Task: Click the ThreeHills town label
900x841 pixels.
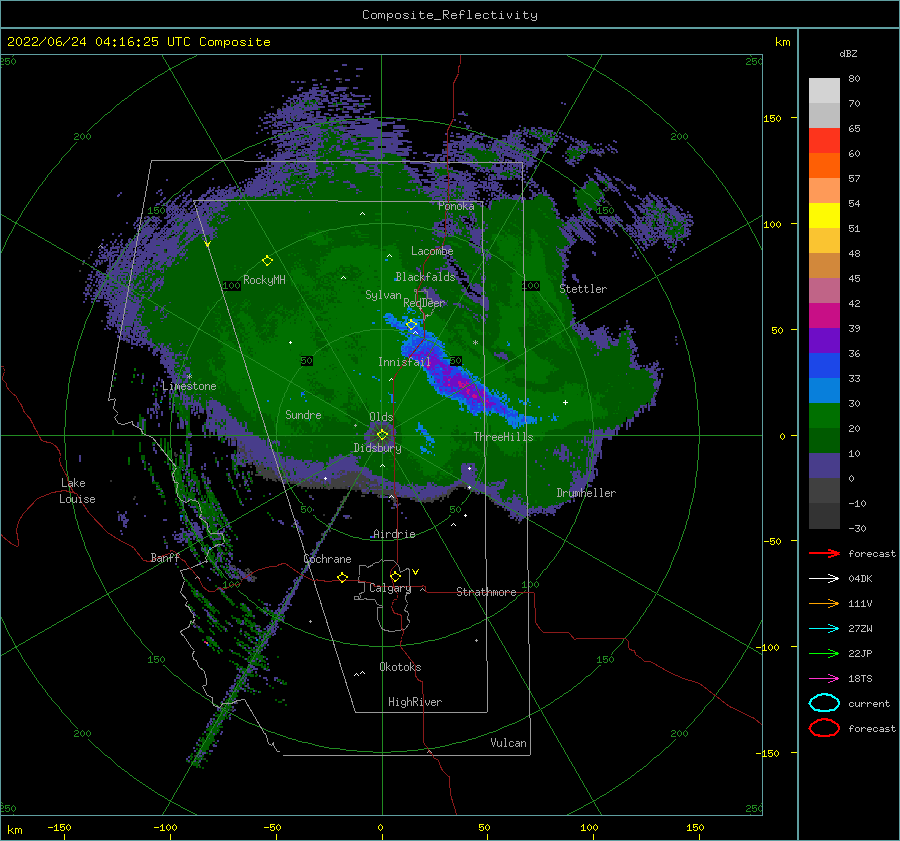Action: tap(503, 437)
